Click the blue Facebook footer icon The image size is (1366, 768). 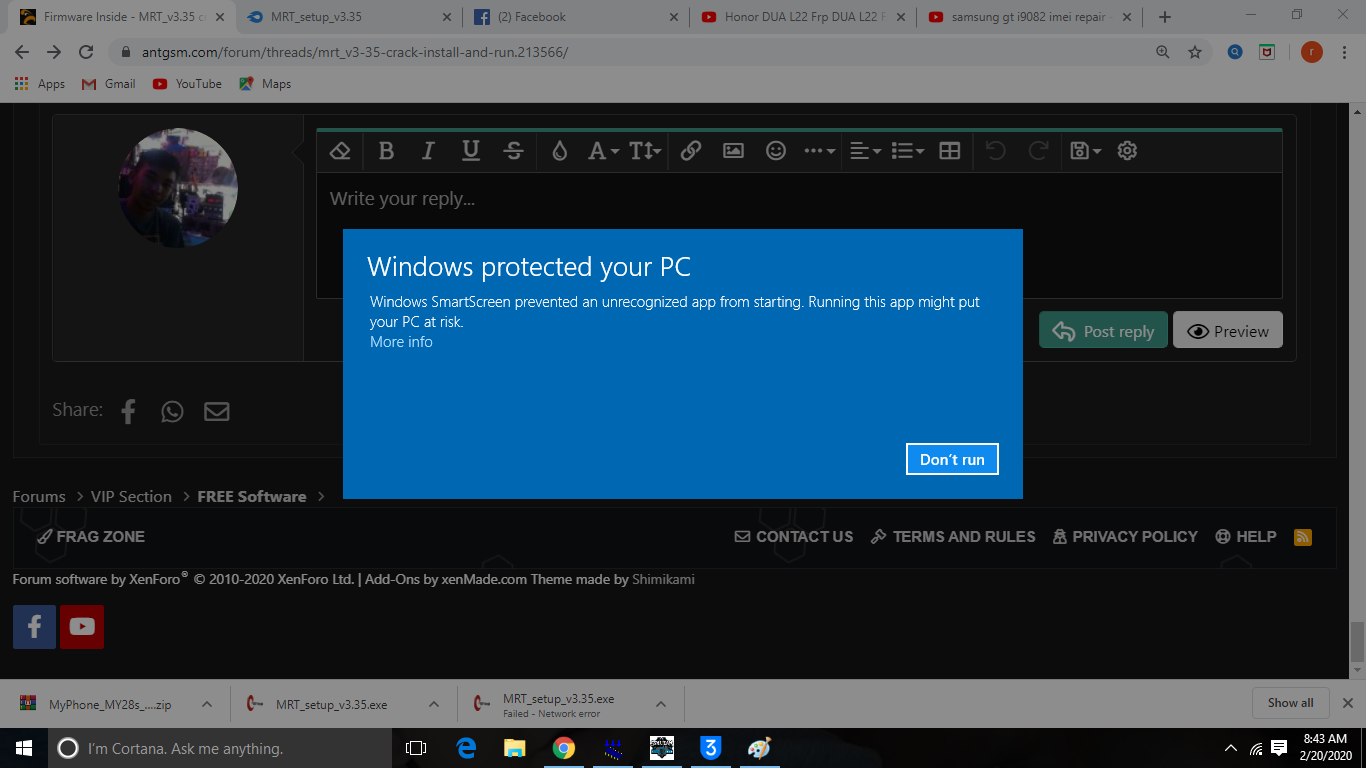34,627
